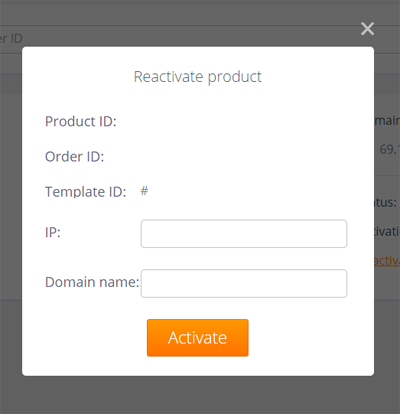
Task: Click the dimmed ID column header behind dialog
Action: (x=11, y=38)
